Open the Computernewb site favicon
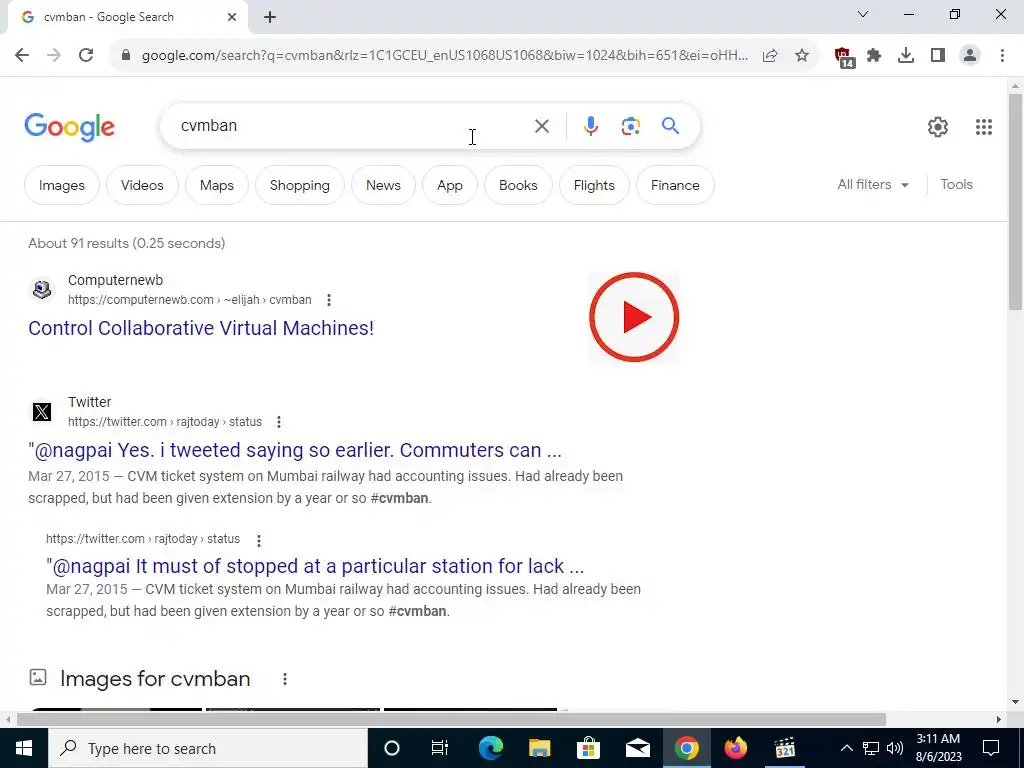1024x768 pixels. point(42,289)
